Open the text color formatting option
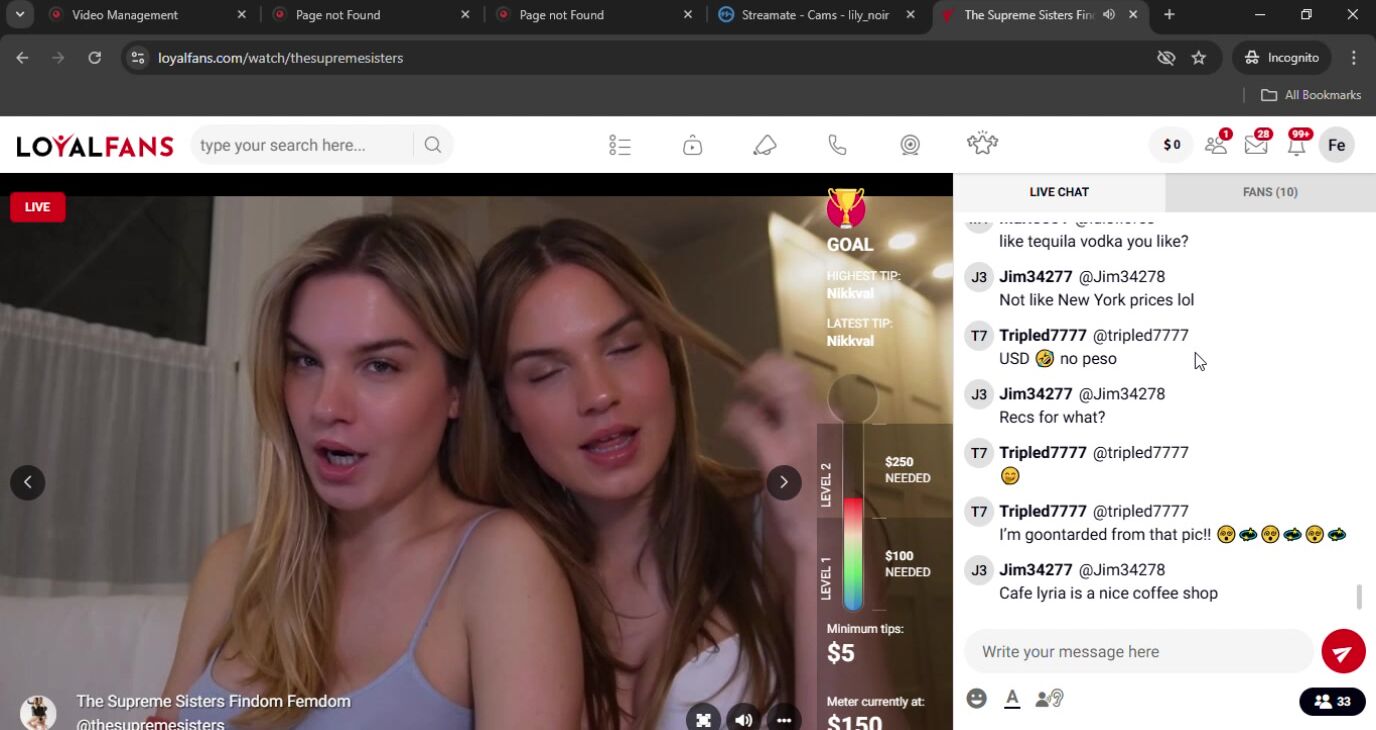Viewport: 1376px width, 730px height. 1012,699
